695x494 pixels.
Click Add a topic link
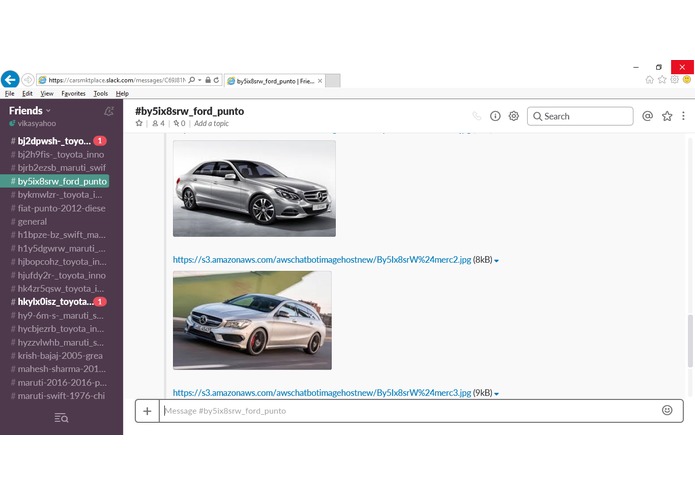click(211, 123)
